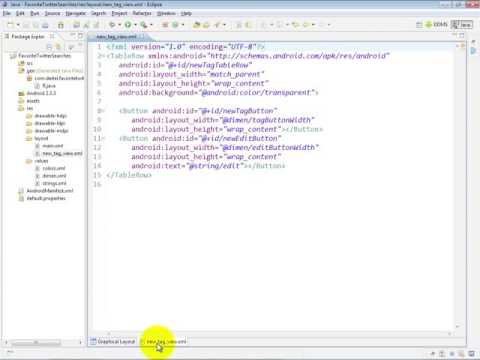Click the External Tools run icon

pos(144,25)
